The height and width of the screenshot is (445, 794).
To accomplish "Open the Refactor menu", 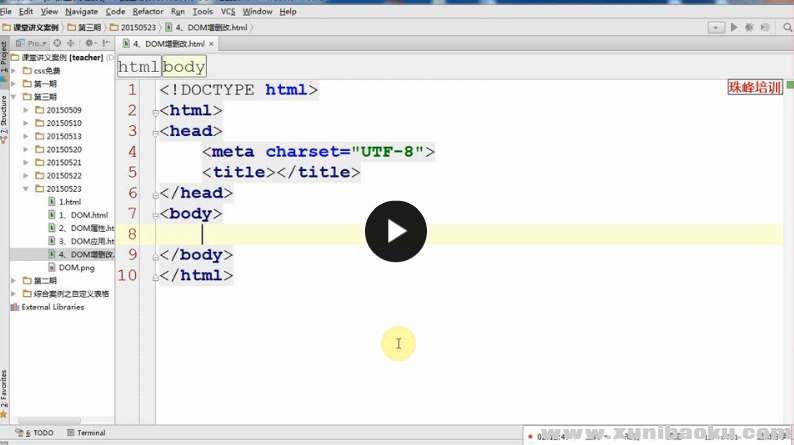I will coord(148,11).
